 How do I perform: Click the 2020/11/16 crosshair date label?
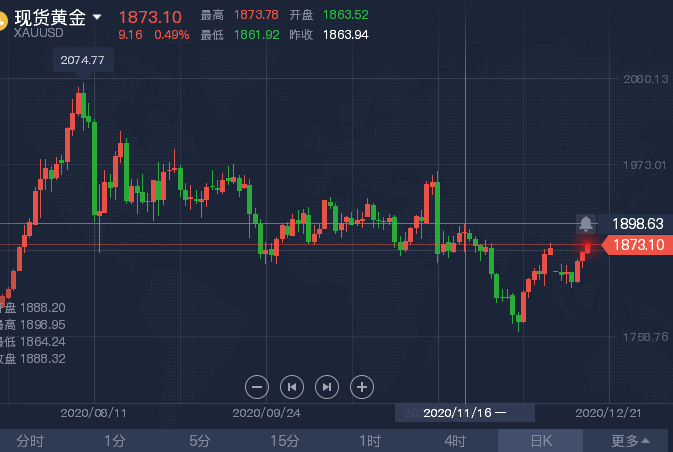tap(465, 412)
